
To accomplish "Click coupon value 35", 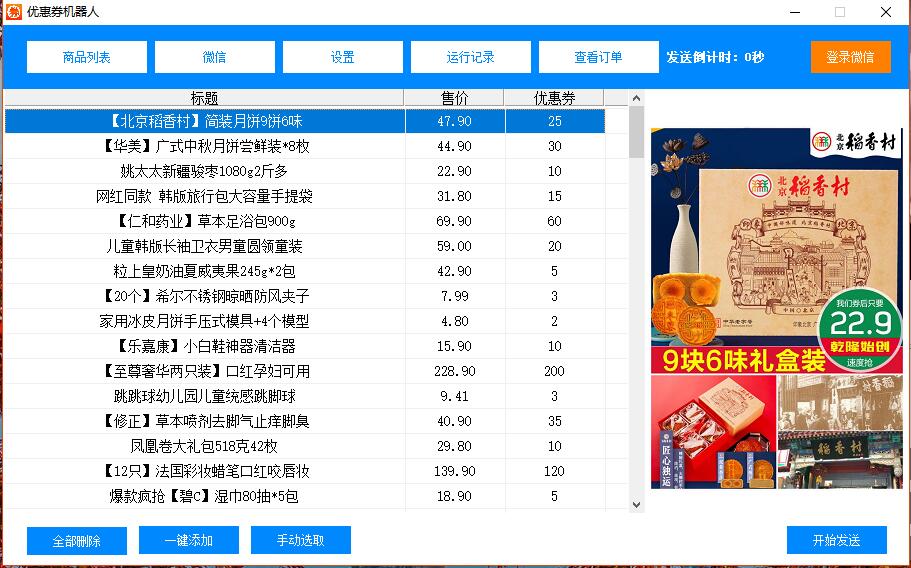I will [x=555, y=420].
